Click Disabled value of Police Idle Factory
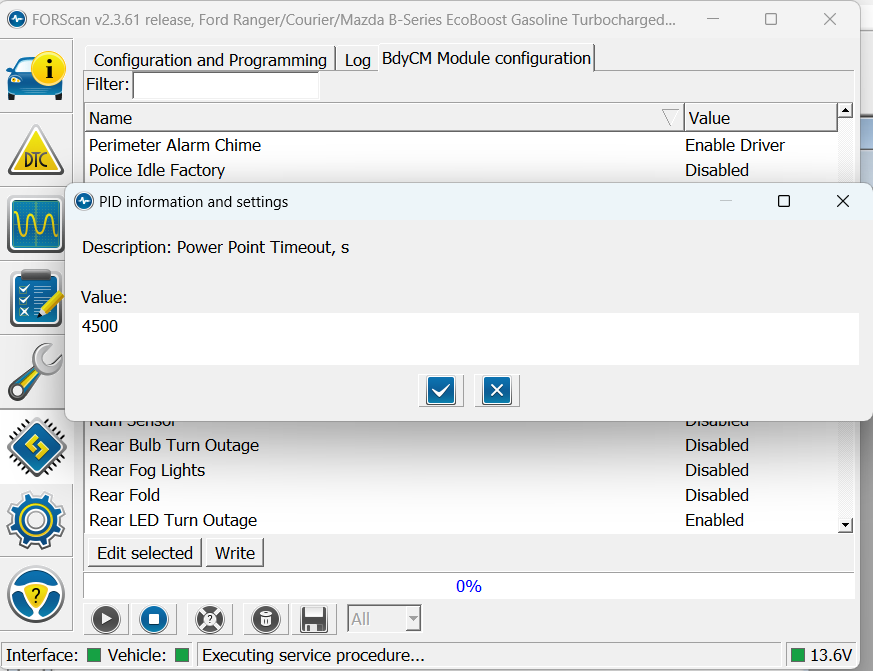This screenshot has width=873, height=671. click(717, 170)
